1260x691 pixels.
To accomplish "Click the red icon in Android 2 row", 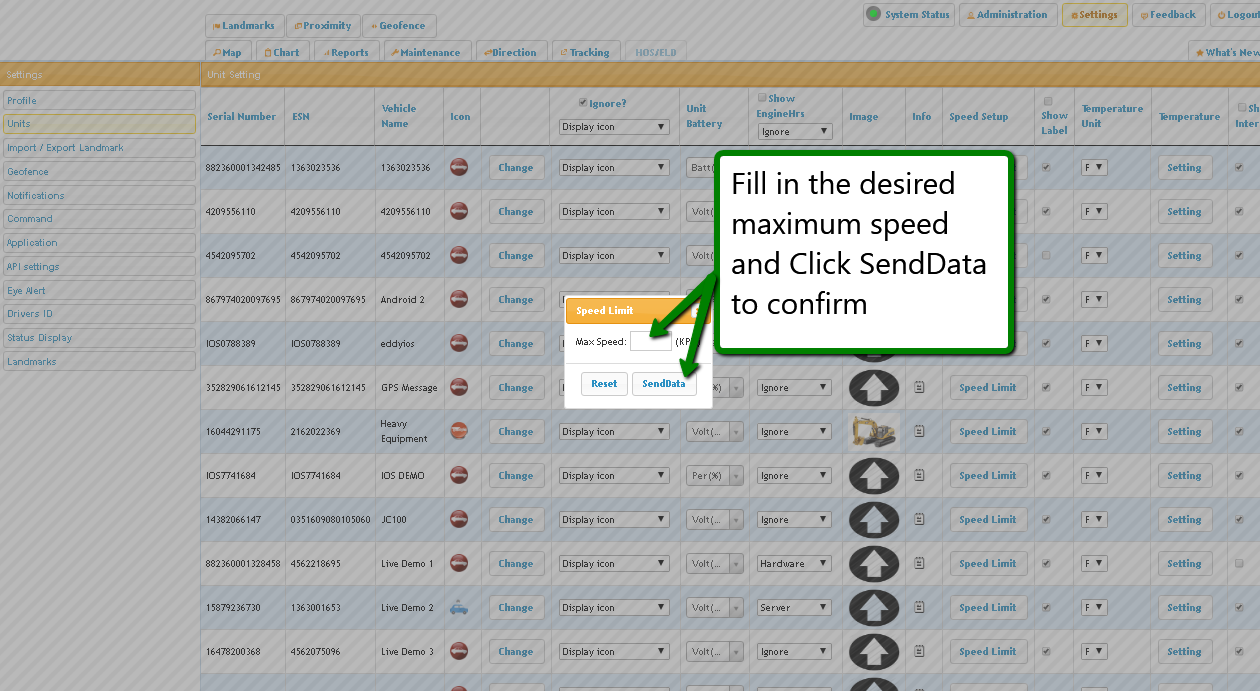I will (459, 299).
